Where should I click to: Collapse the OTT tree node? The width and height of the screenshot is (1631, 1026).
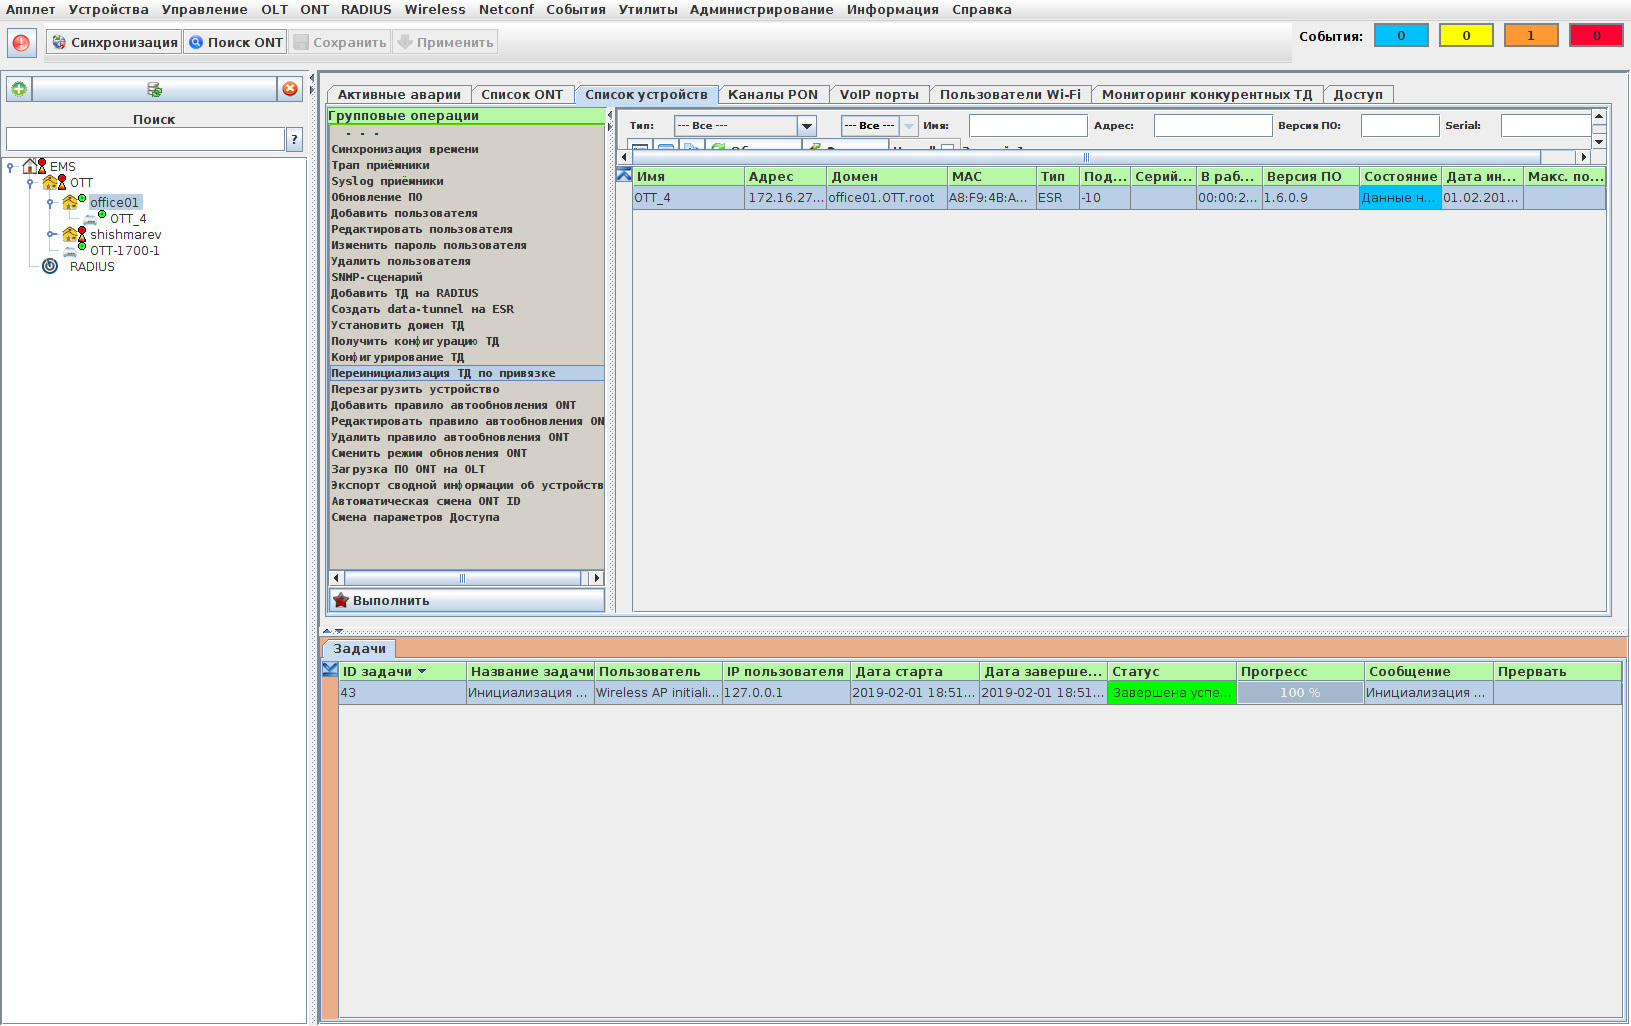click(x=30, y=182)
